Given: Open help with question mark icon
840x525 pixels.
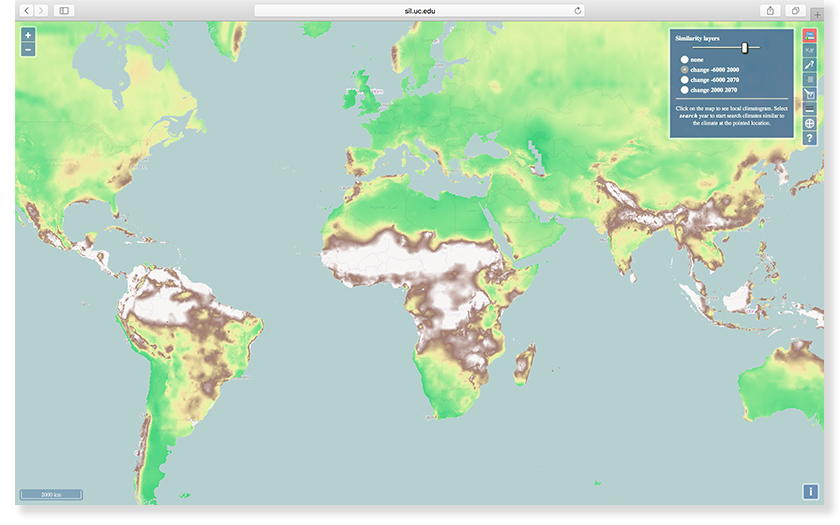Looking at the screenshot, I should coord(810,139).
